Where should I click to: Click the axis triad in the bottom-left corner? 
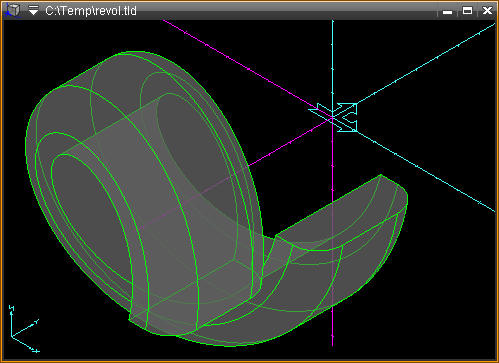click(x=23, y=329)
